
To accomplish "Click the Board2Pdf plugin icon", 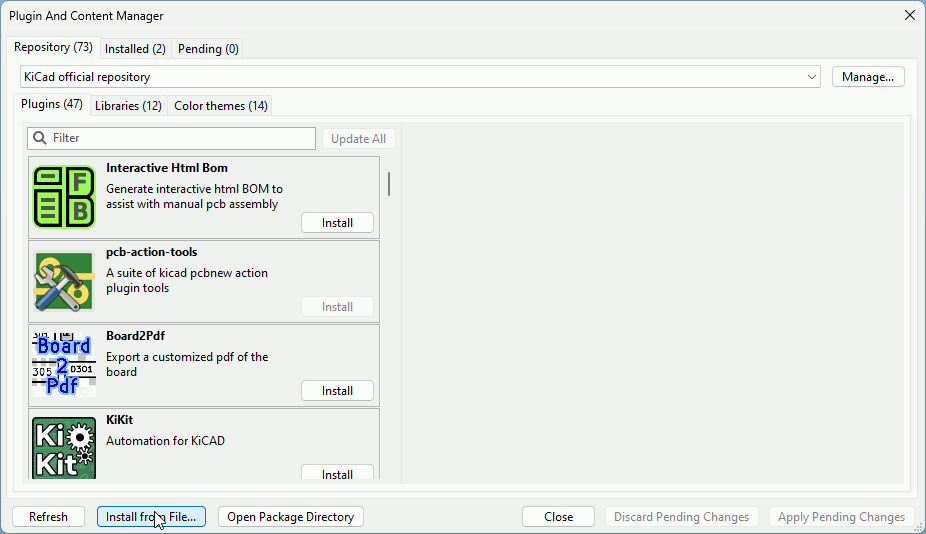I will pos(64,365).
